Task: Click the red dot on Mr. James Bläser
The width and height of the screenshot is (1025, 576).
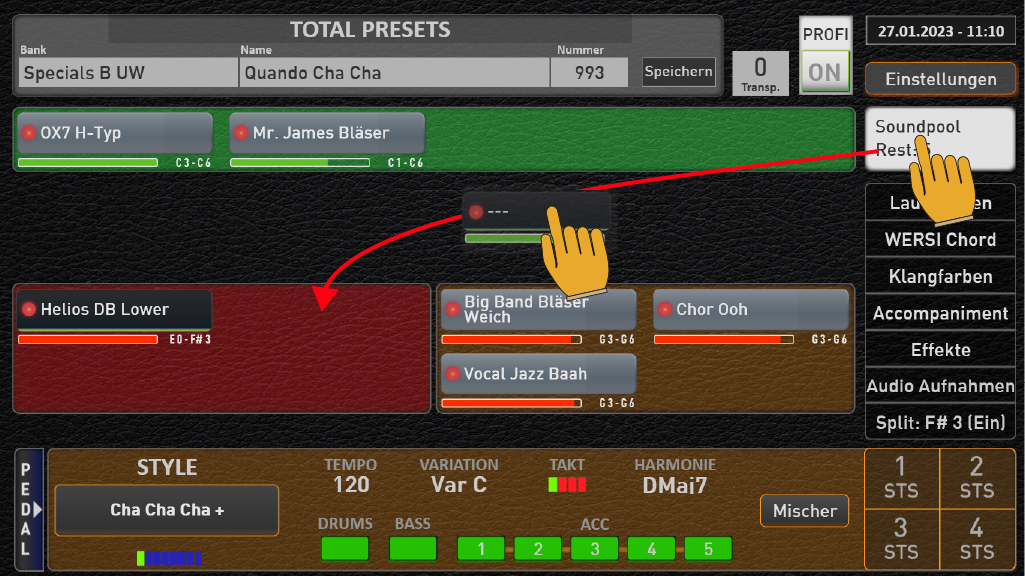Action: [241, 133]
